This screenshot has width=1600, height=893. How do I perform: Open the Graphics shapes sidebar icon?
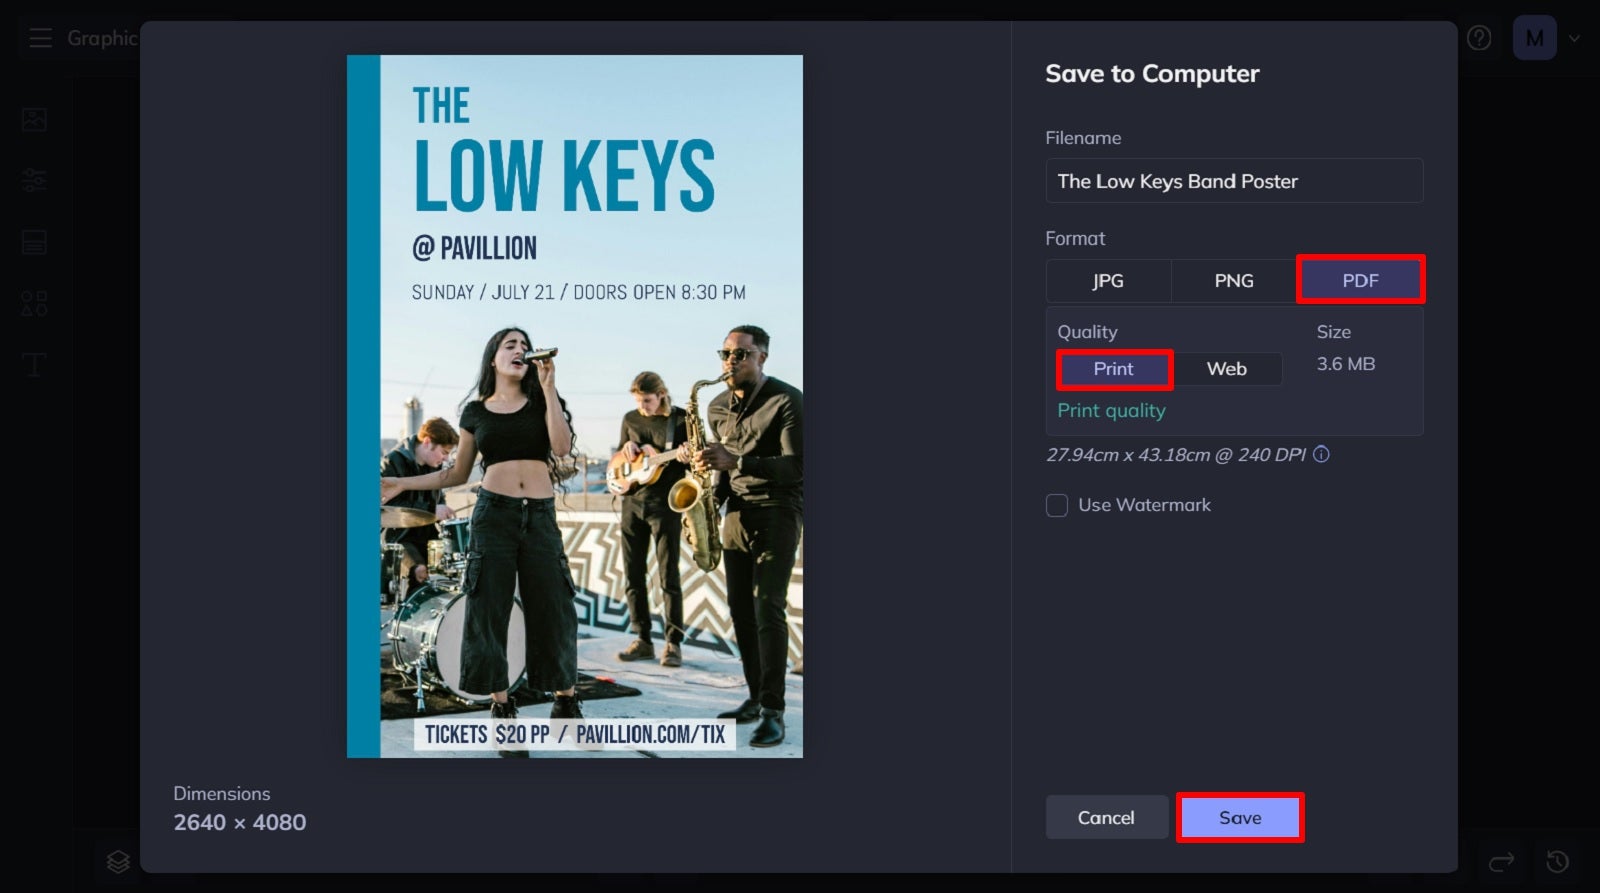click(34, 303)
